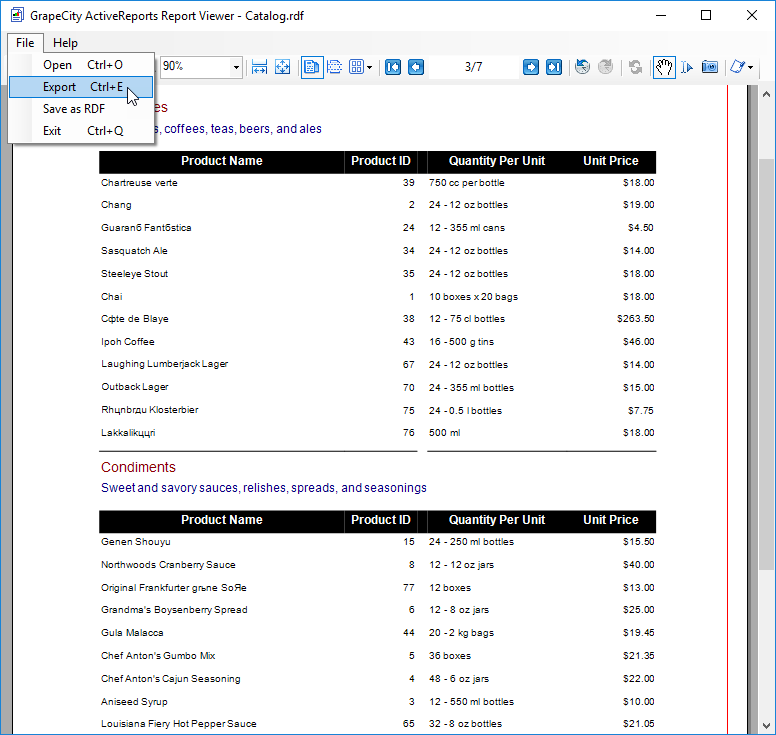Click the page number field showing 3/7
The image size is (776, 735).
coord(473,67)
